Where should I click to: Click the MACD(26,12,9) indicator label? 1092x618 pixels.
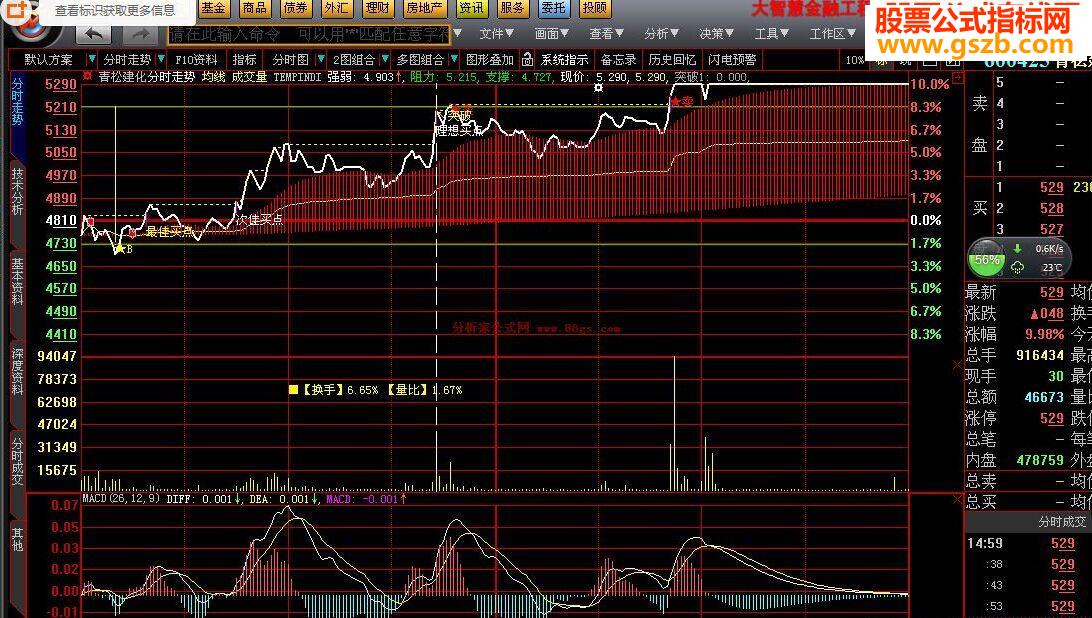121,498
